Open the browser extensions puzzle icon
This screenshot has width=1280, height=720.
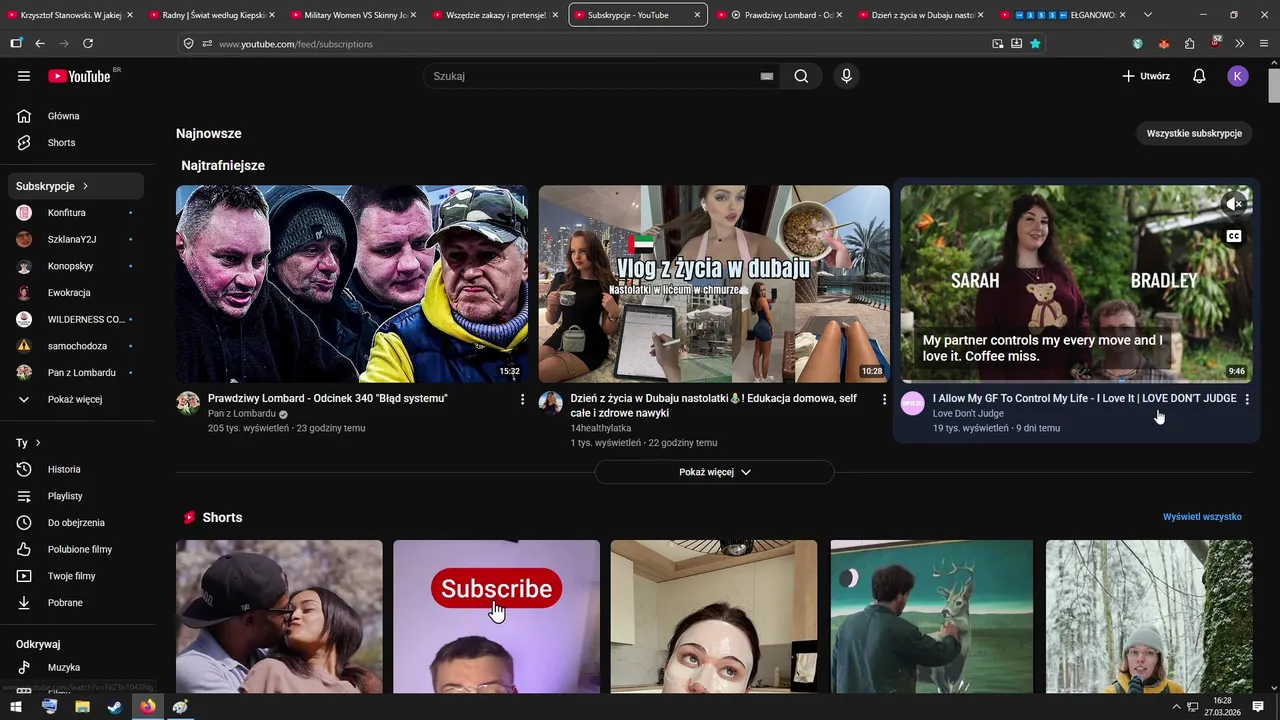tap(1189, 44)
